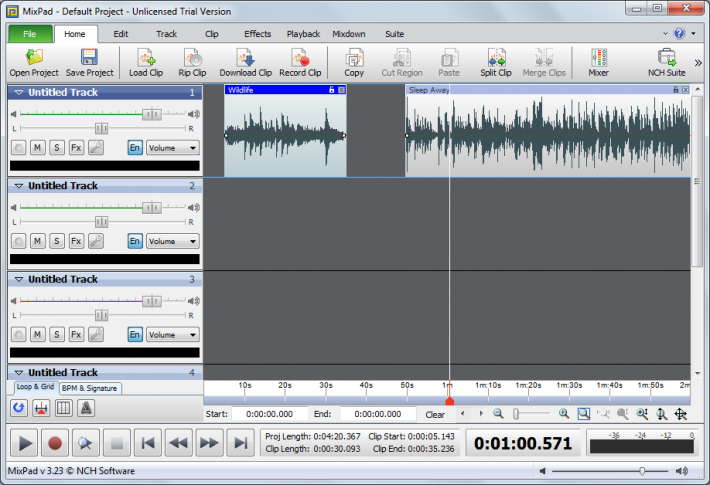Open Project from the toolbar
The height and width of the screenshot is (485, 710).
[34, 62]
